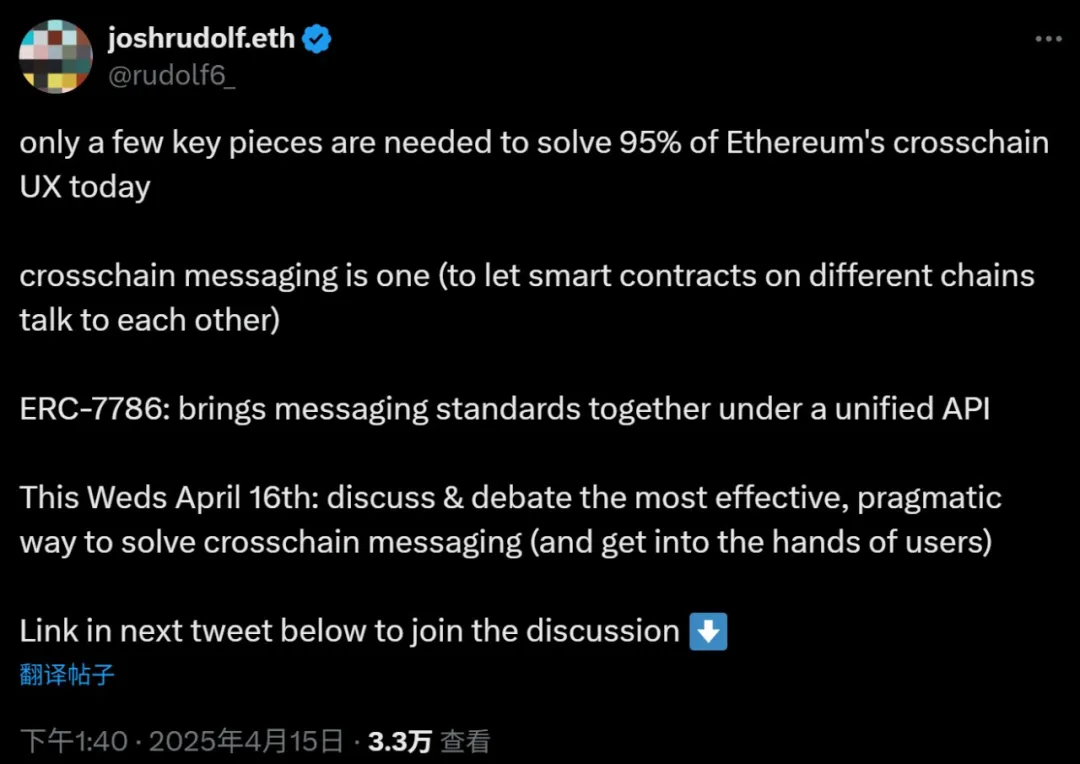Click the 翻译帖子 translate post link

(67, 675)
